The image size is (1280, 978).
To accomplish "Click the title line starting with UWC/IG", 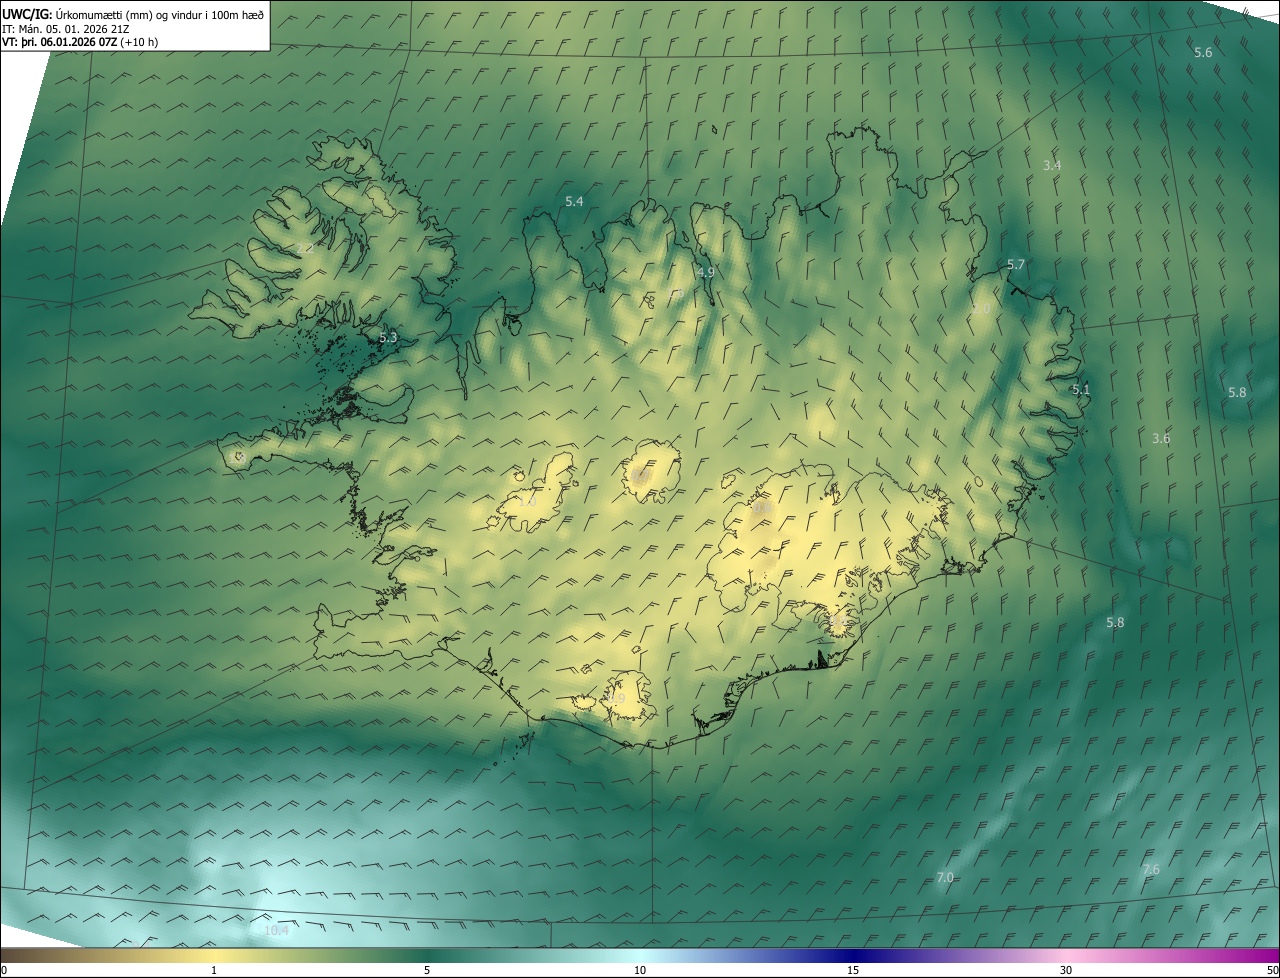I will (x=133, y=14).
